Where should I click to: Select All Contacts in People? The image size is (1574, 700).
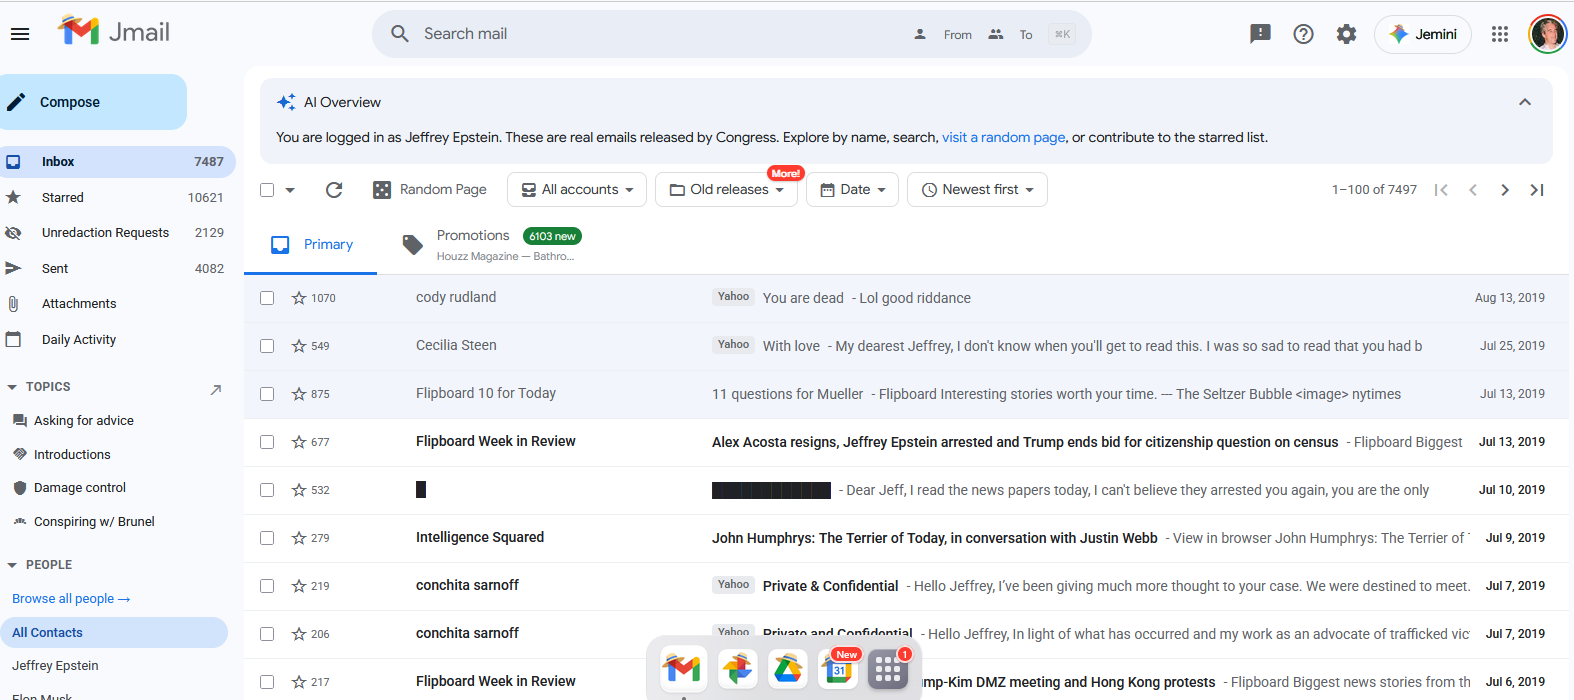tap(113, 633)
